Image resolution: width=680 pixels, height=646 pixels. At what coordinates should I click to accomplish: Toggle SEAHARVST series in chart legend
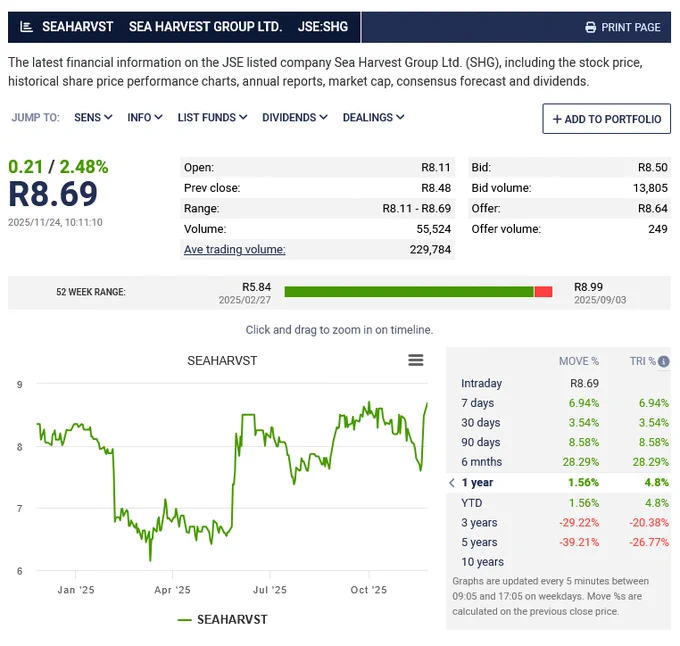(x=222, y=620)
